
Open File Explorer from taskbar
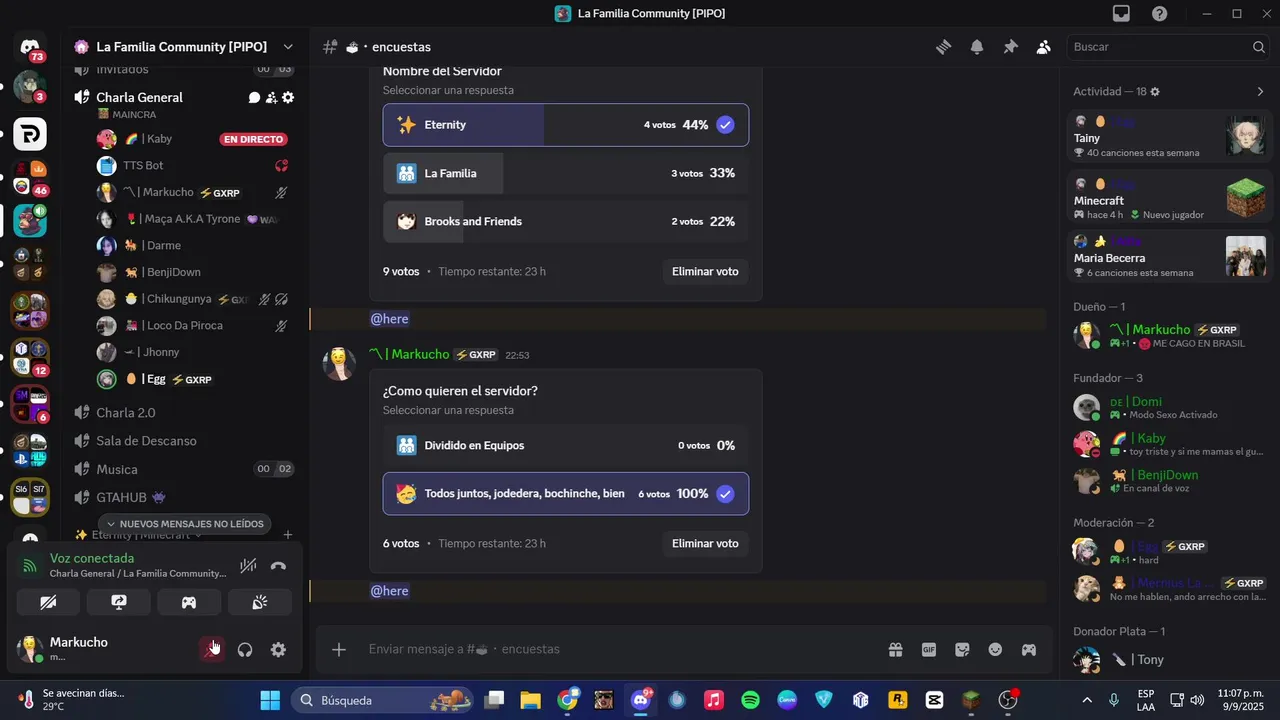pos(530,700)
